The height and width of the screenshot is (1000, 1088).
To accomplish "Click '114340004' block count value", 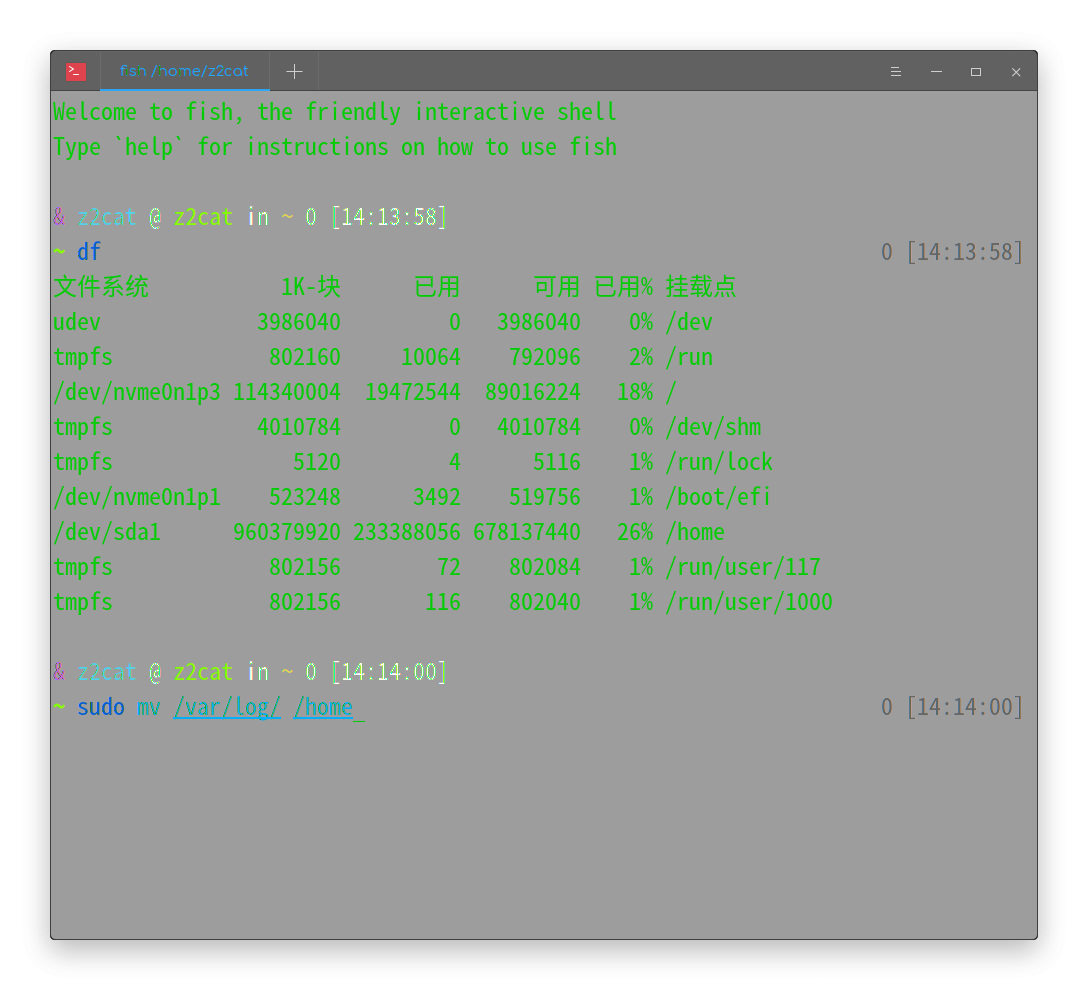I will point(287,392).
